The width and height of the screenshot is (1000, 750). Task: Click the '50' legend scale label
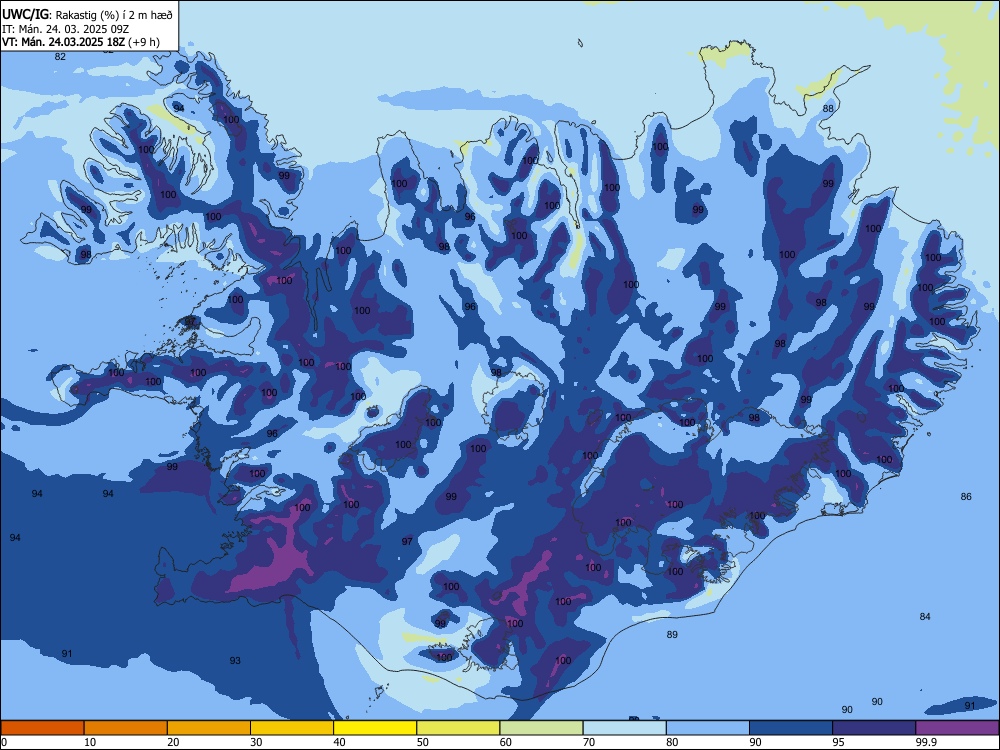pos(423,742)
